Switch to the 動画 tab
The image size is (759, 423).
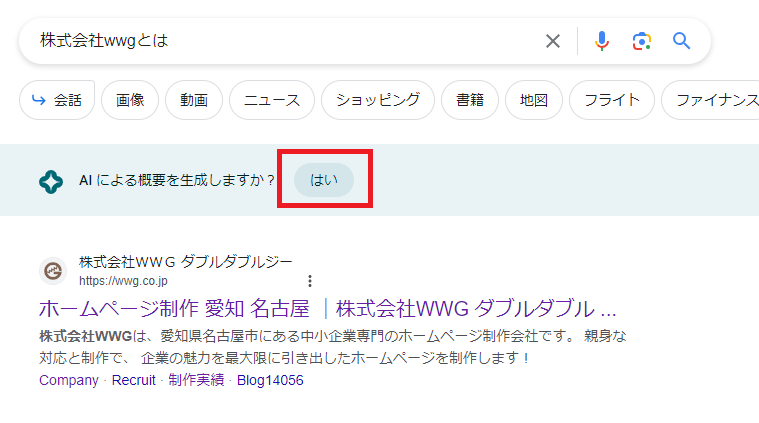[194, 100]
